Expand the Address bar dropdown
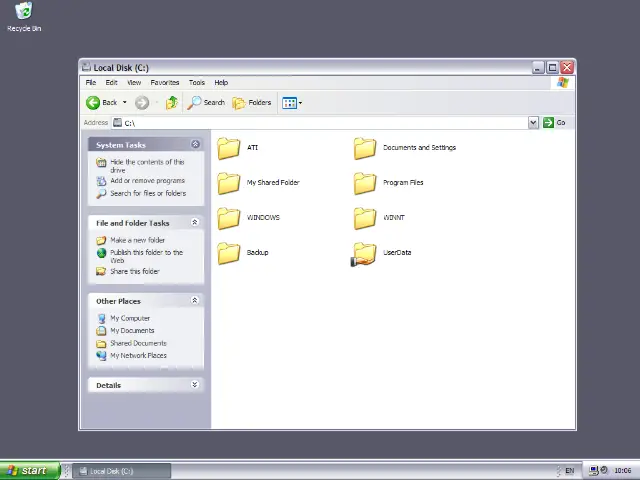Screen dimensions: 640x480 pos(533,122)
